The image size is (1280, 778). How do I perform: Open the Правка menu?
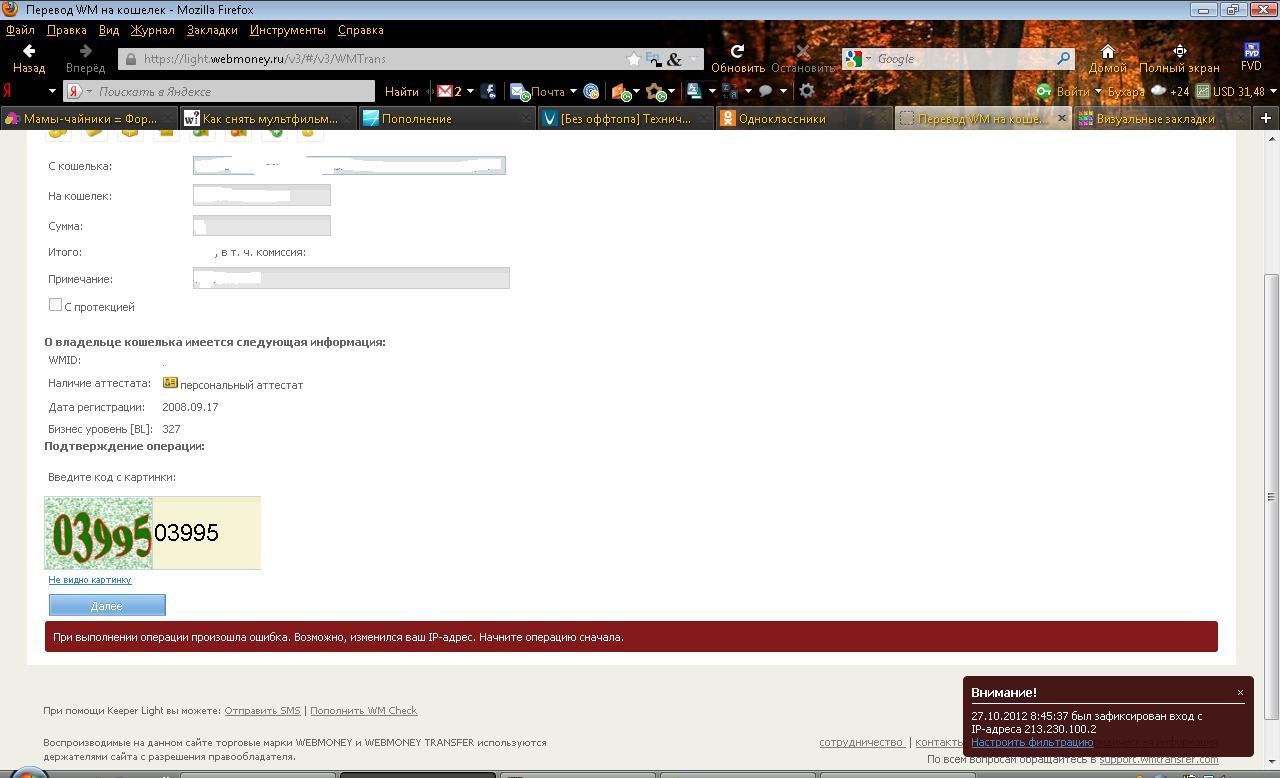coord(66,30)
